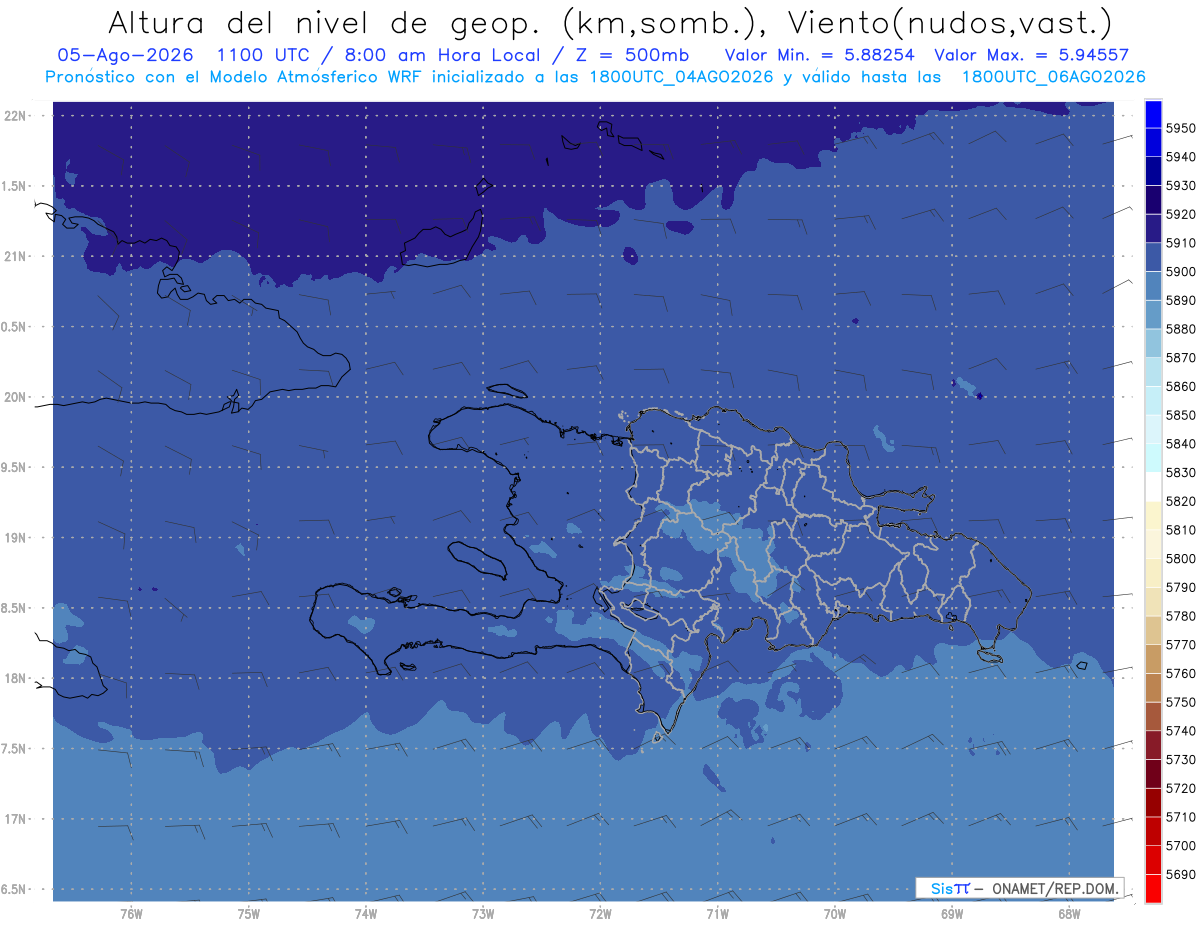Click the '5760' legend value

click(x=1181, y=673)
